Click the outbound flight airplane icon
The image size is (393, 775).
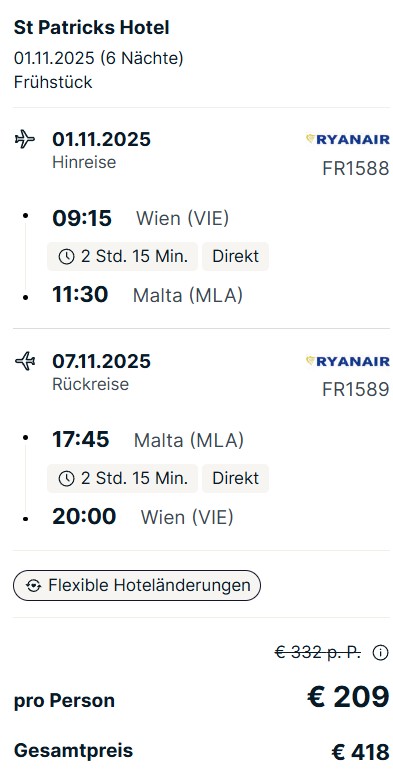25,139
